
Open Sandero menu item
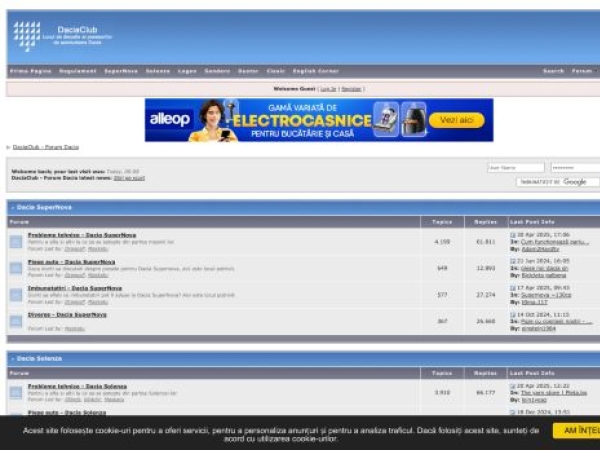pos(217,71)
